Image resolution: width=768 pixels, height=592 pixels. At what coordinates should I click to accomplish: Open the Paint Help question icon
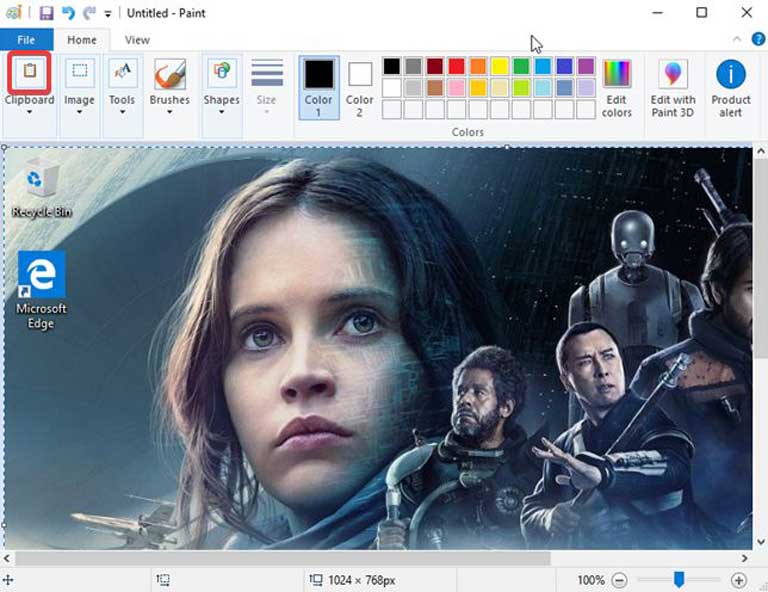tap(758, 39)
